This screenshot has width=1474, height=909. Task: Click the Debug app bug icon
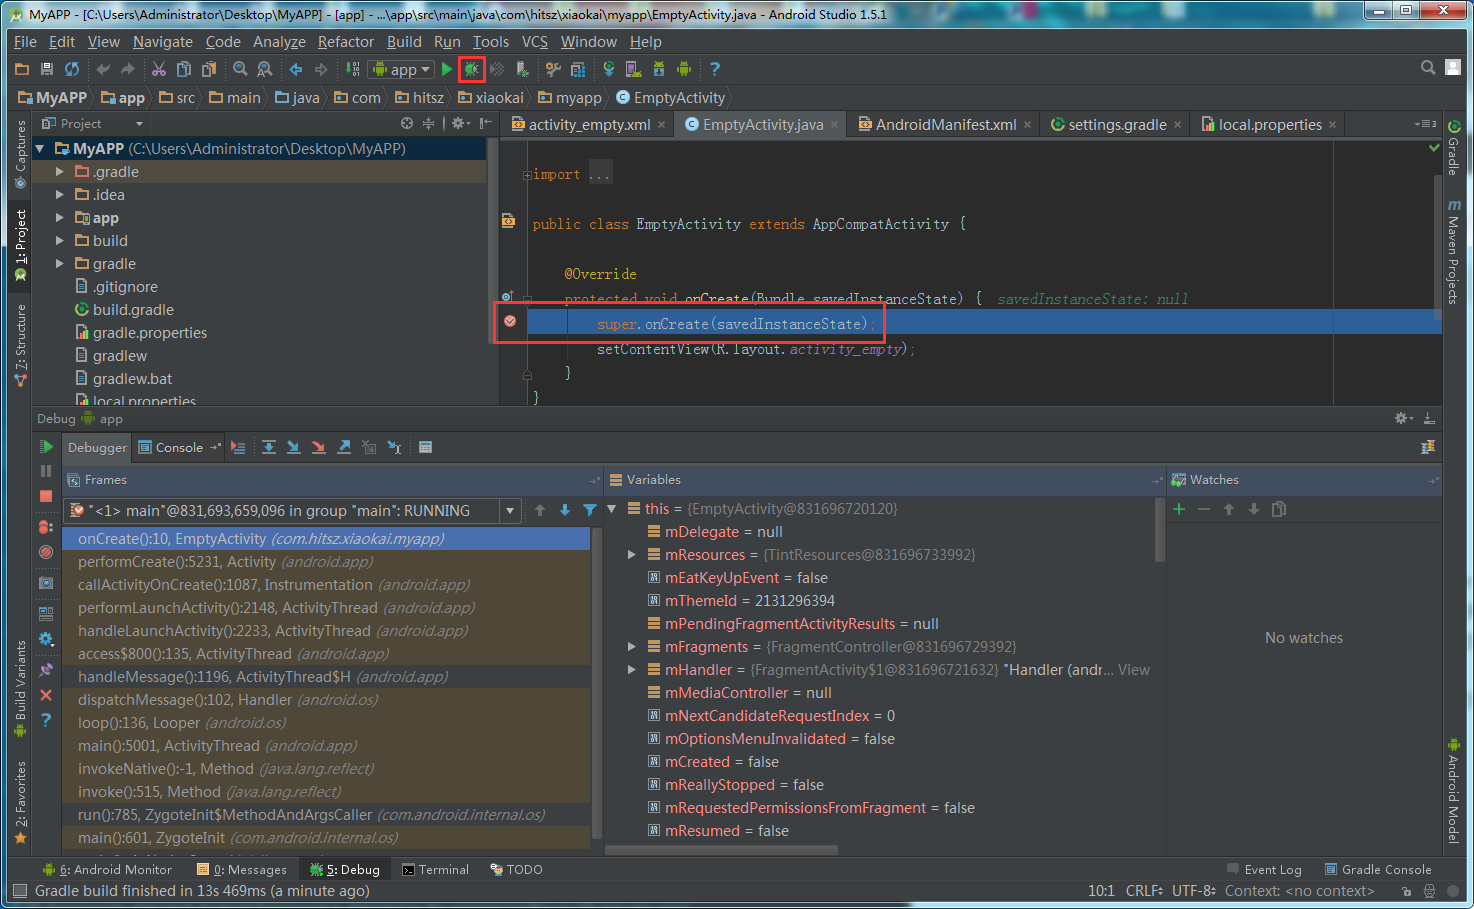tap(471, 69)
